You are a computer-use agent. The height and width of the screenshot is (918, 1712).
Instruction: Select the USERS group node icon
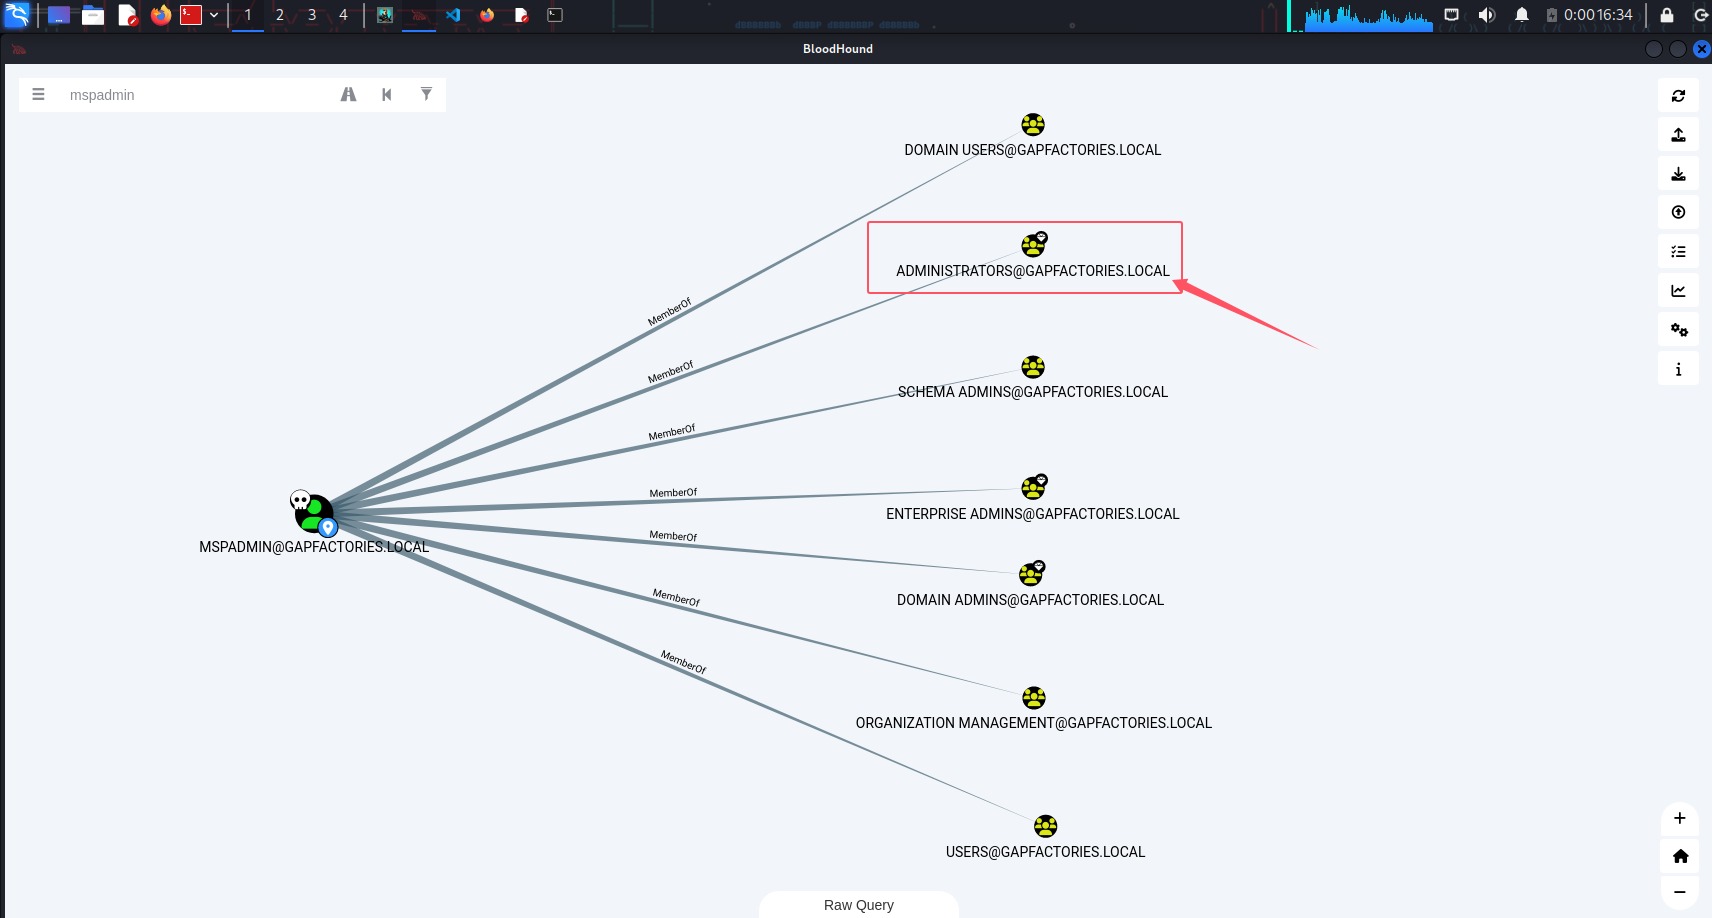[x=1045, y=826]
